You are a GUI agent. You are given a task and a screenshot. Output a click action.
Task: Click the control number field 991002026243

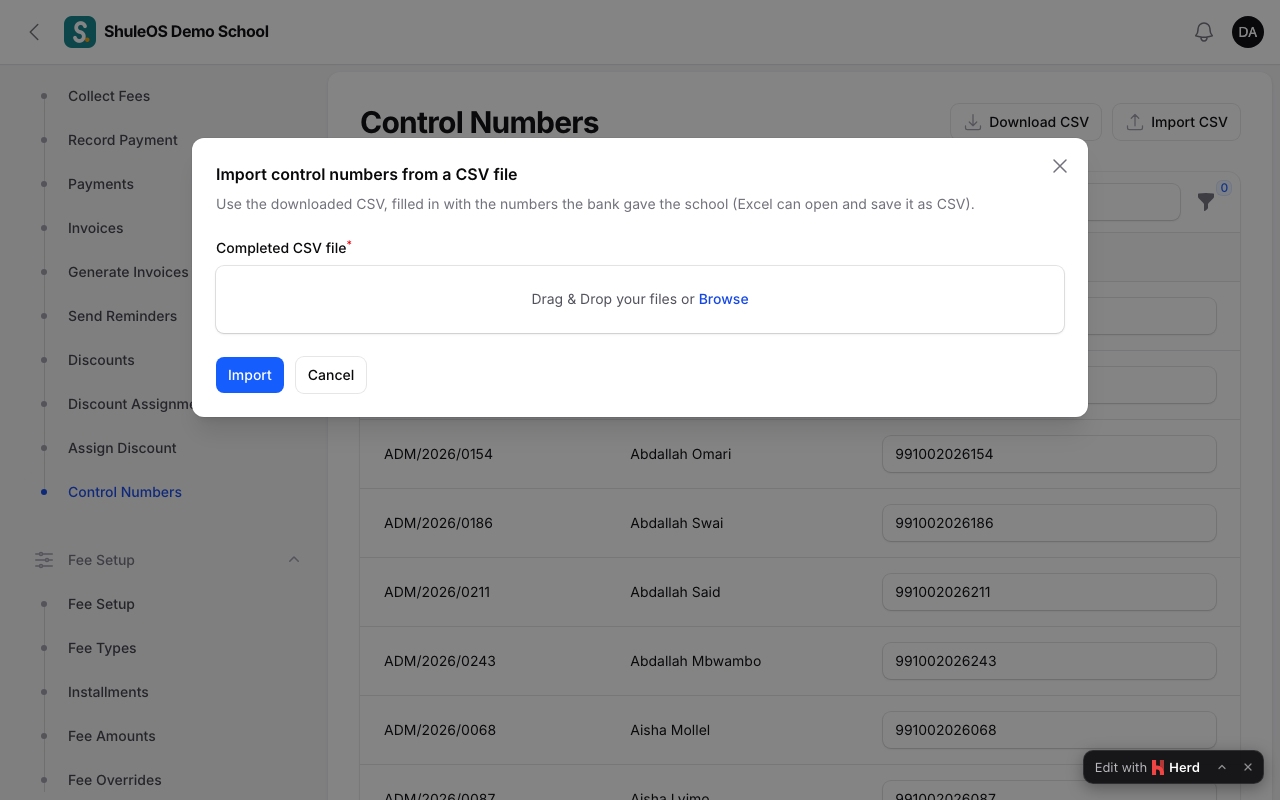pos(1049,661)
